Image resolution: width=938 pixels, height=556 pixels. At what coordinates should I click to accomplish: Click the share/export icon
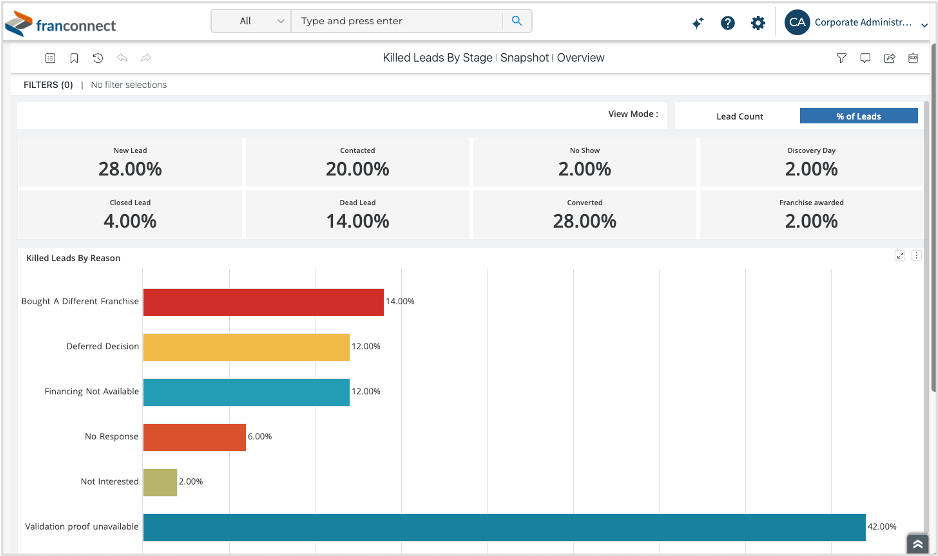pyautogui.click(x=889, y=58)
